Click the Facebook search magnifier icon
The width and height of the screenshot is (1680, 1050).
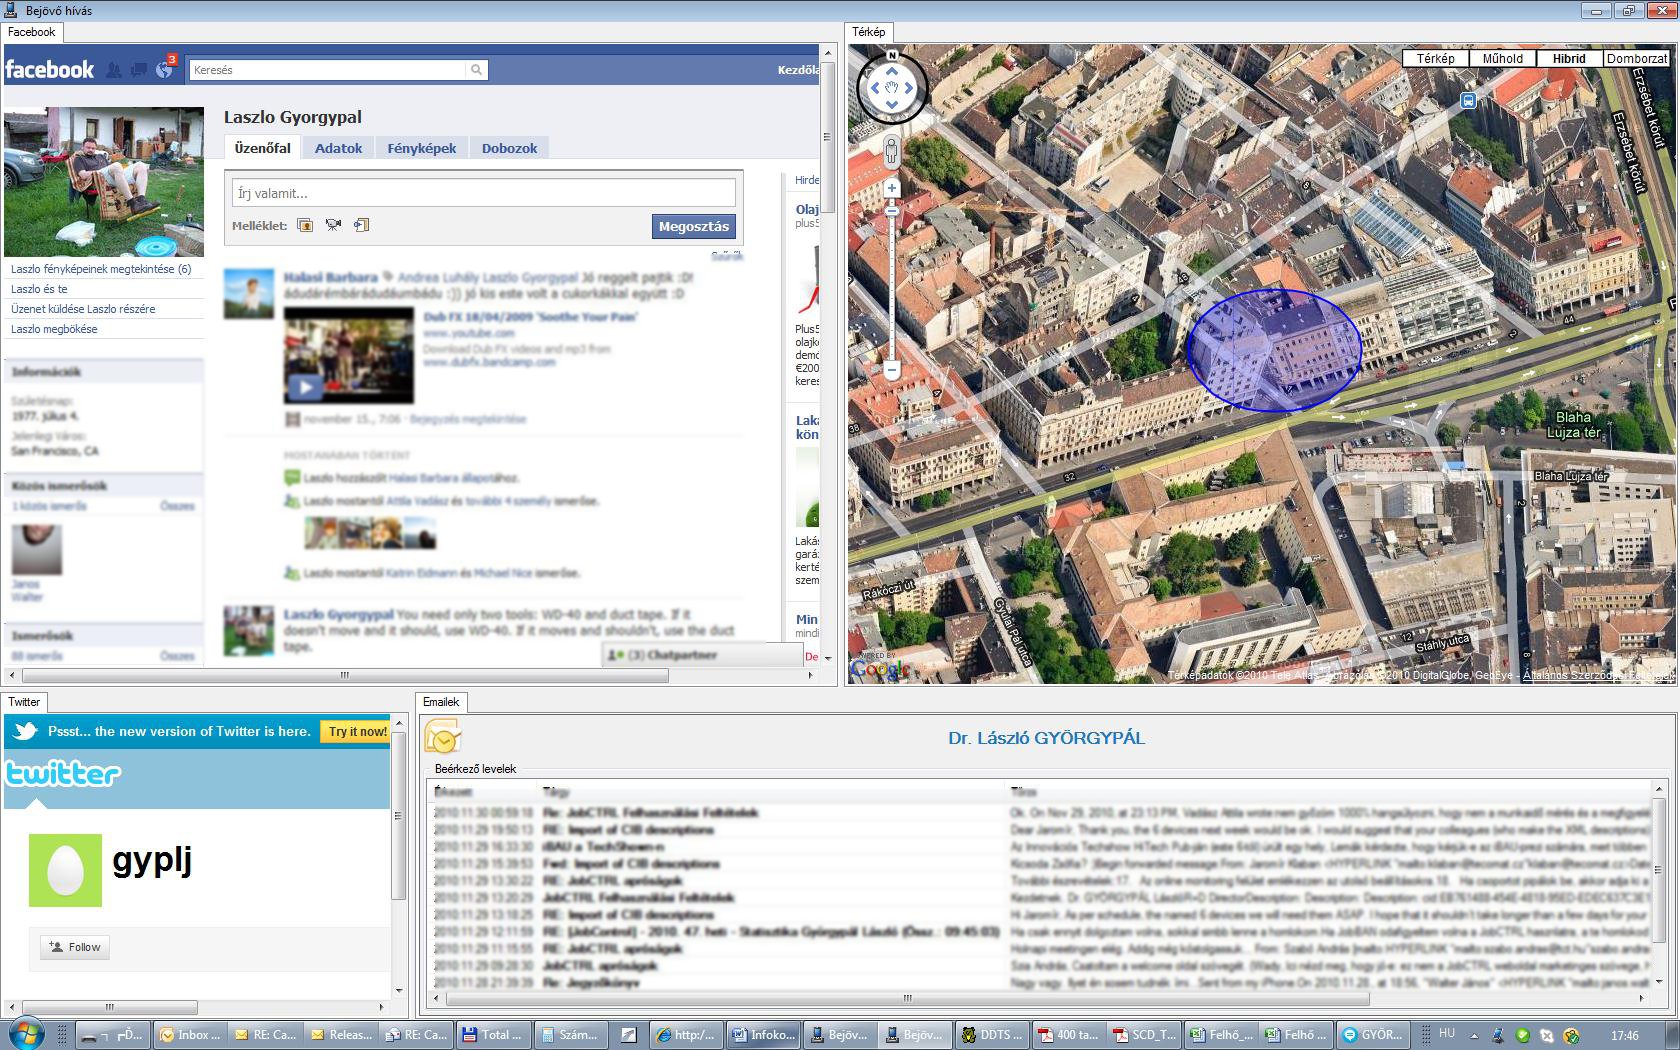tap(477, 70)
